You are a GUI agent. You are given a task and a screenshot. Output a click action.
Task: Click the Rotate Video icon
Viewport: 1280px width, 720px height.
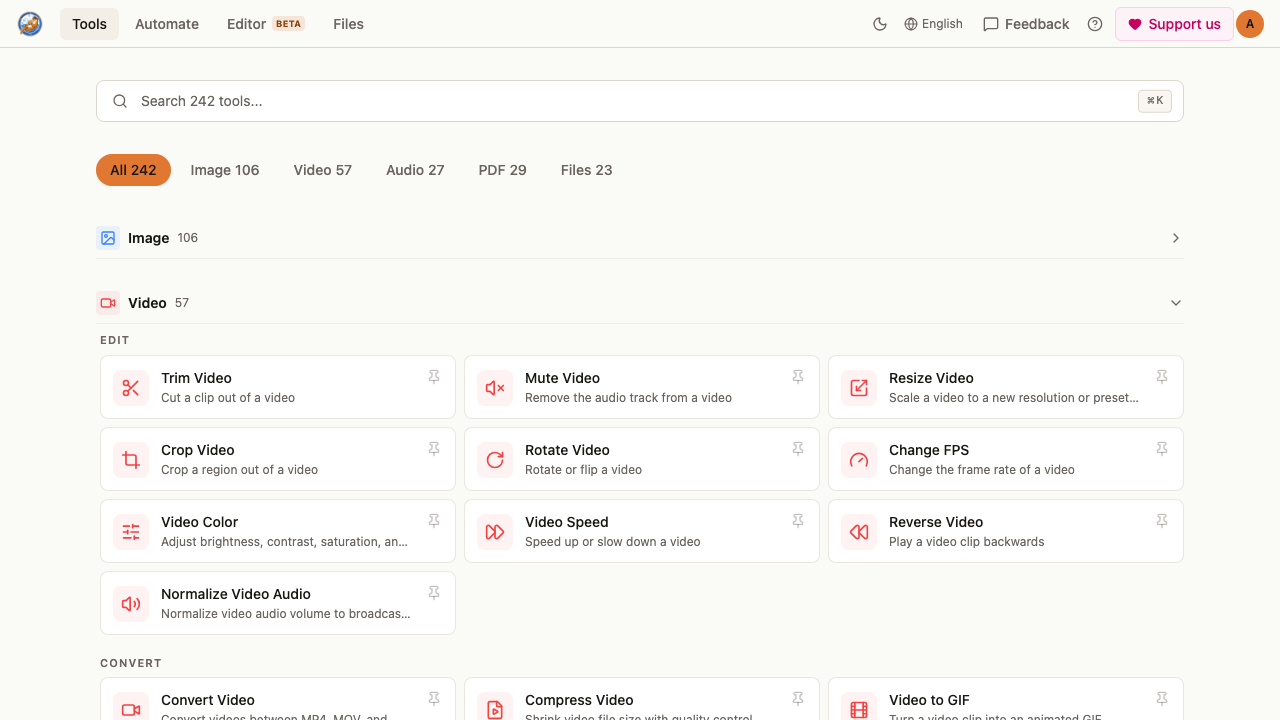coord(495,459)
